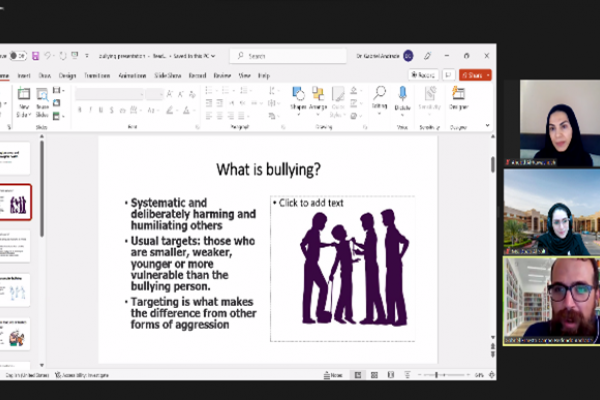The width and height of the screenshot is (600, 400).
Task: Toggle Bold formatting in Font group
Action: point(78,109)
